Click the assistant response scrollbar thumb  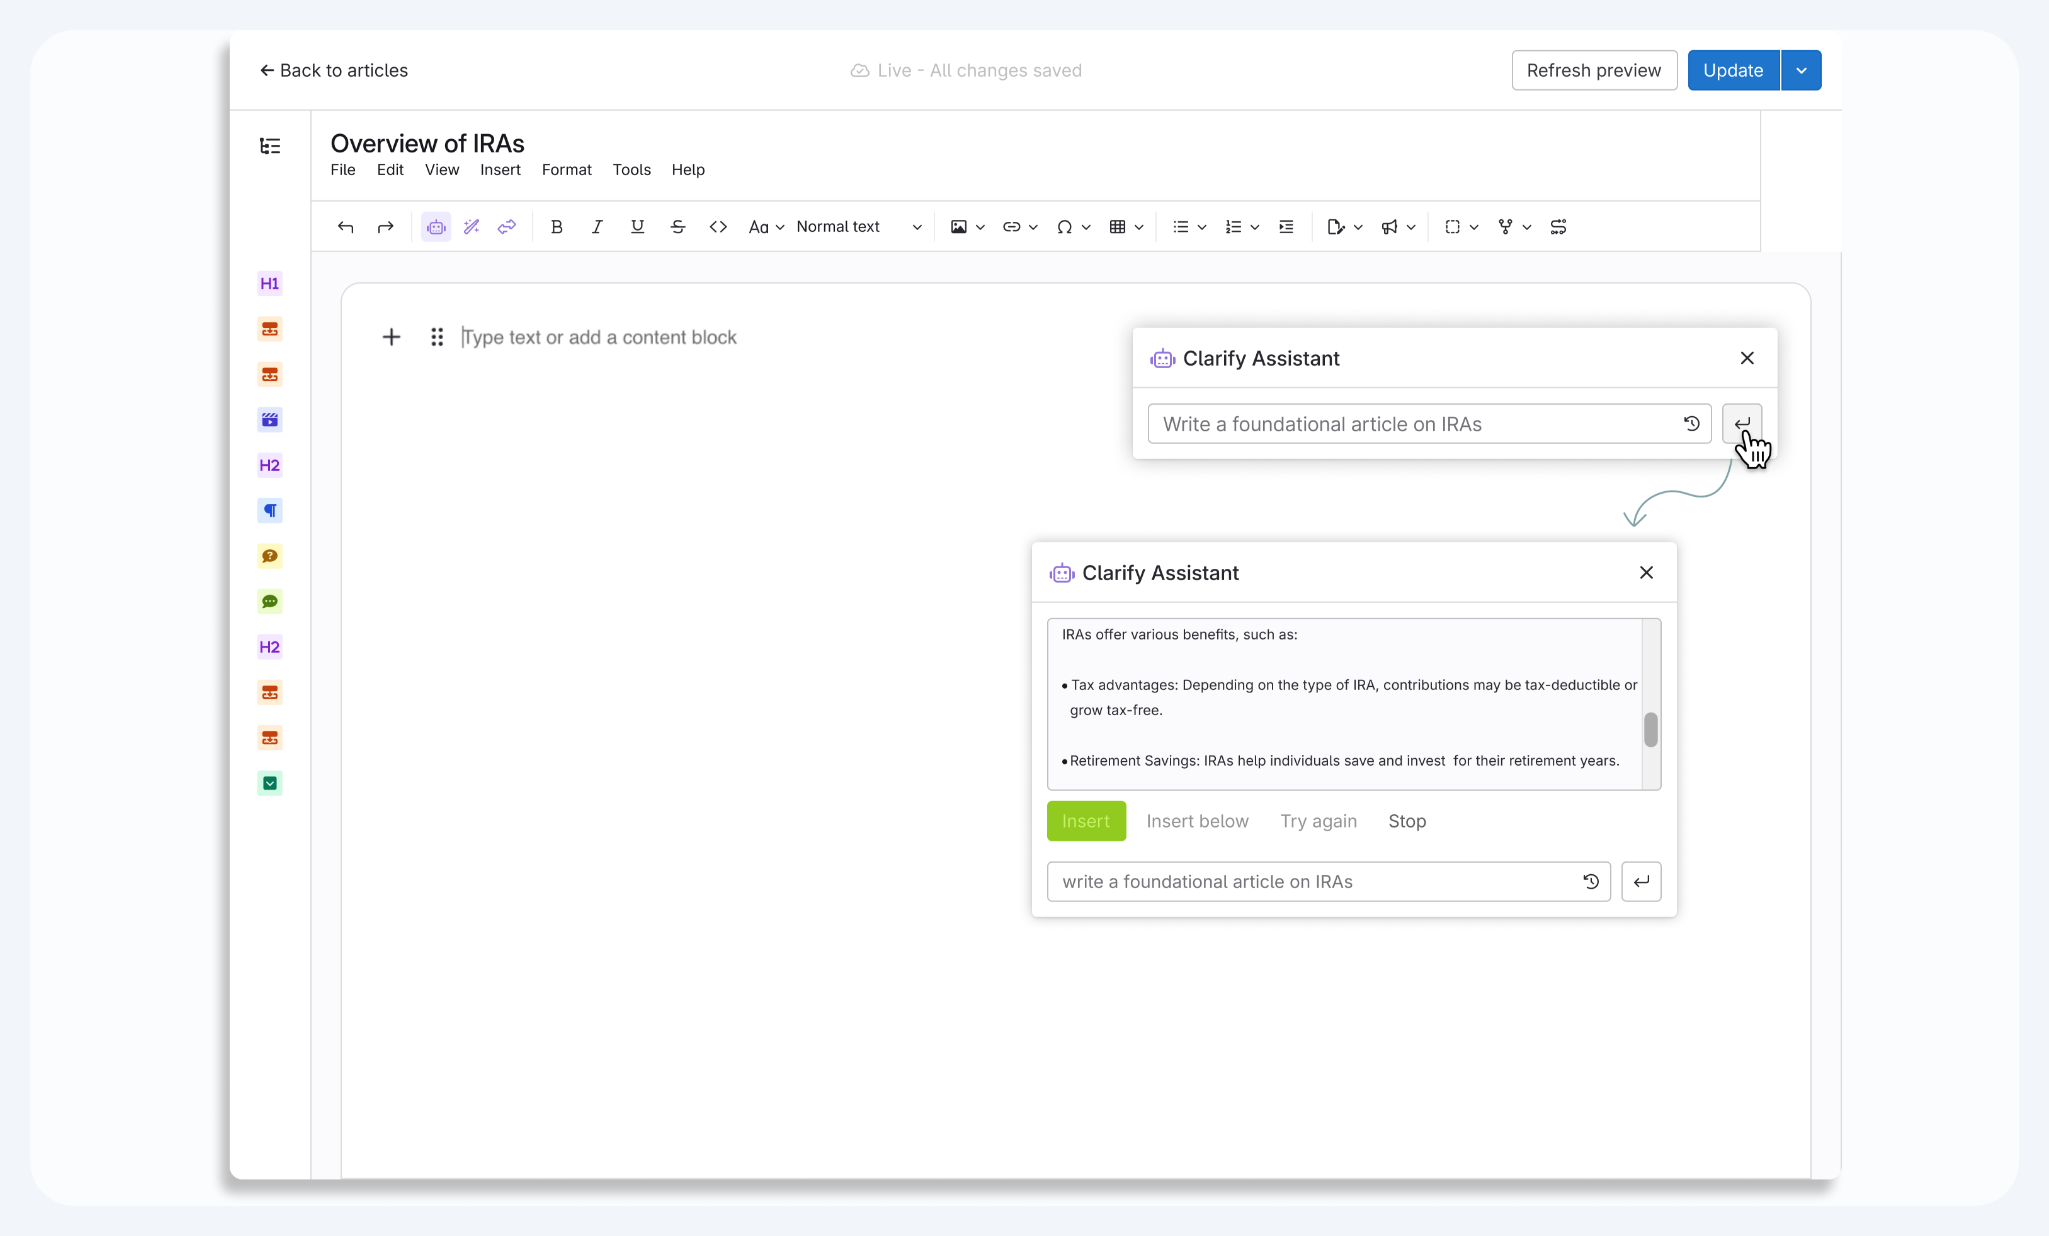1651,730
